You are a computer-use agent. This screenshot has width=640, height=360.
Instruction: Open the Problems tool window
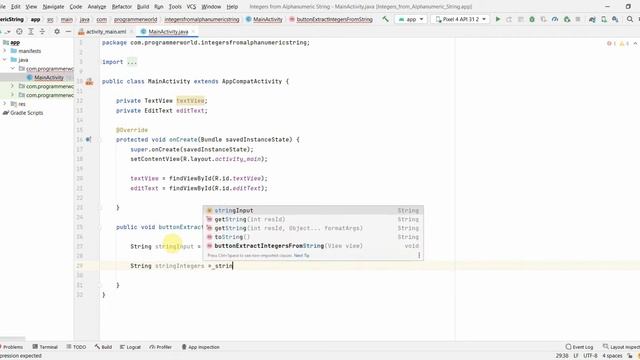click(x=12, y=347)
